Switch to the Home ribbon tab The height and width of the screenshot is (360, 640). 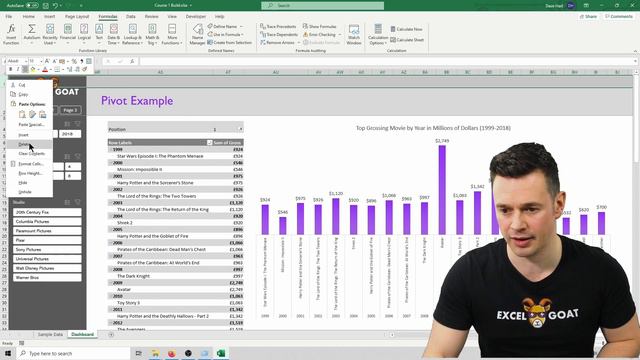(29, 16)
